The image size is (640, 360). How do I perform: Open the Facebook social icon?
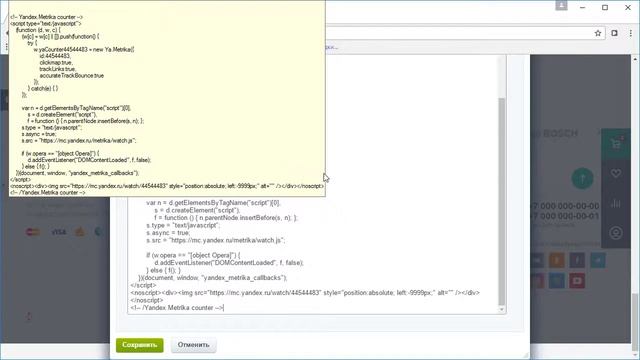[x=577, y=260]
